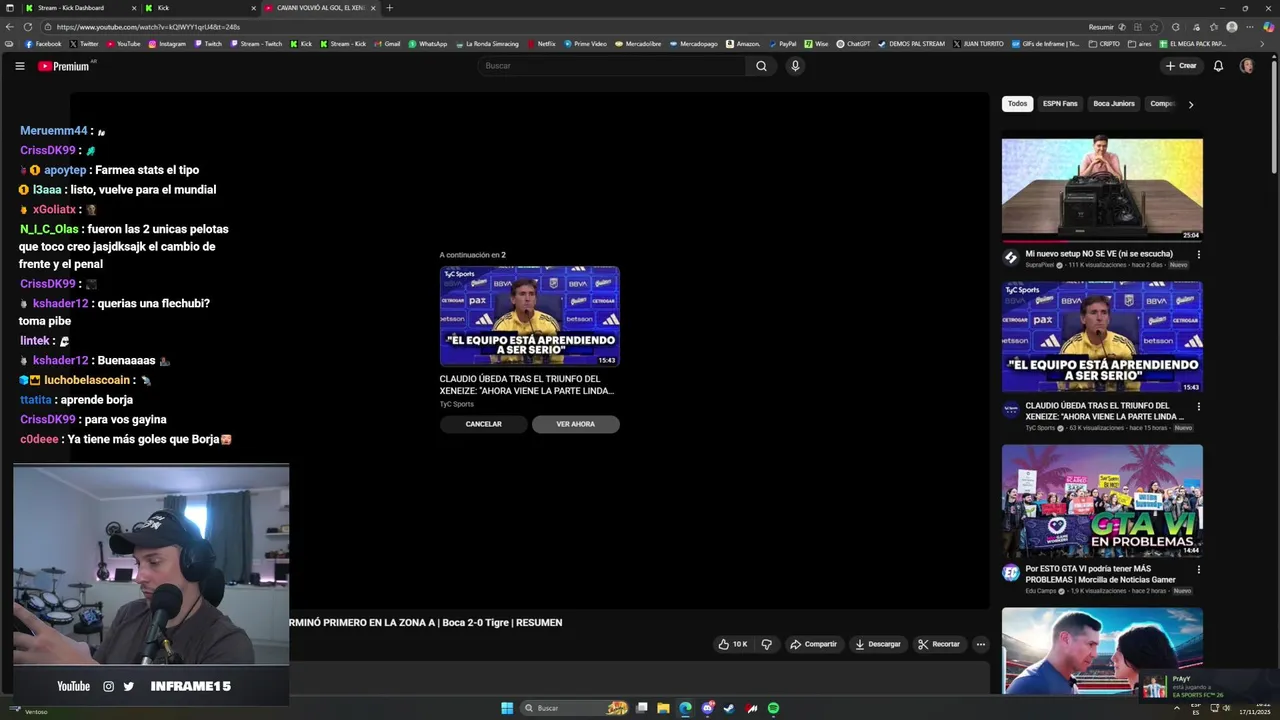Go to the YouTube Premium home logo
Screen dimensions: 1280x720
[64, 66]
